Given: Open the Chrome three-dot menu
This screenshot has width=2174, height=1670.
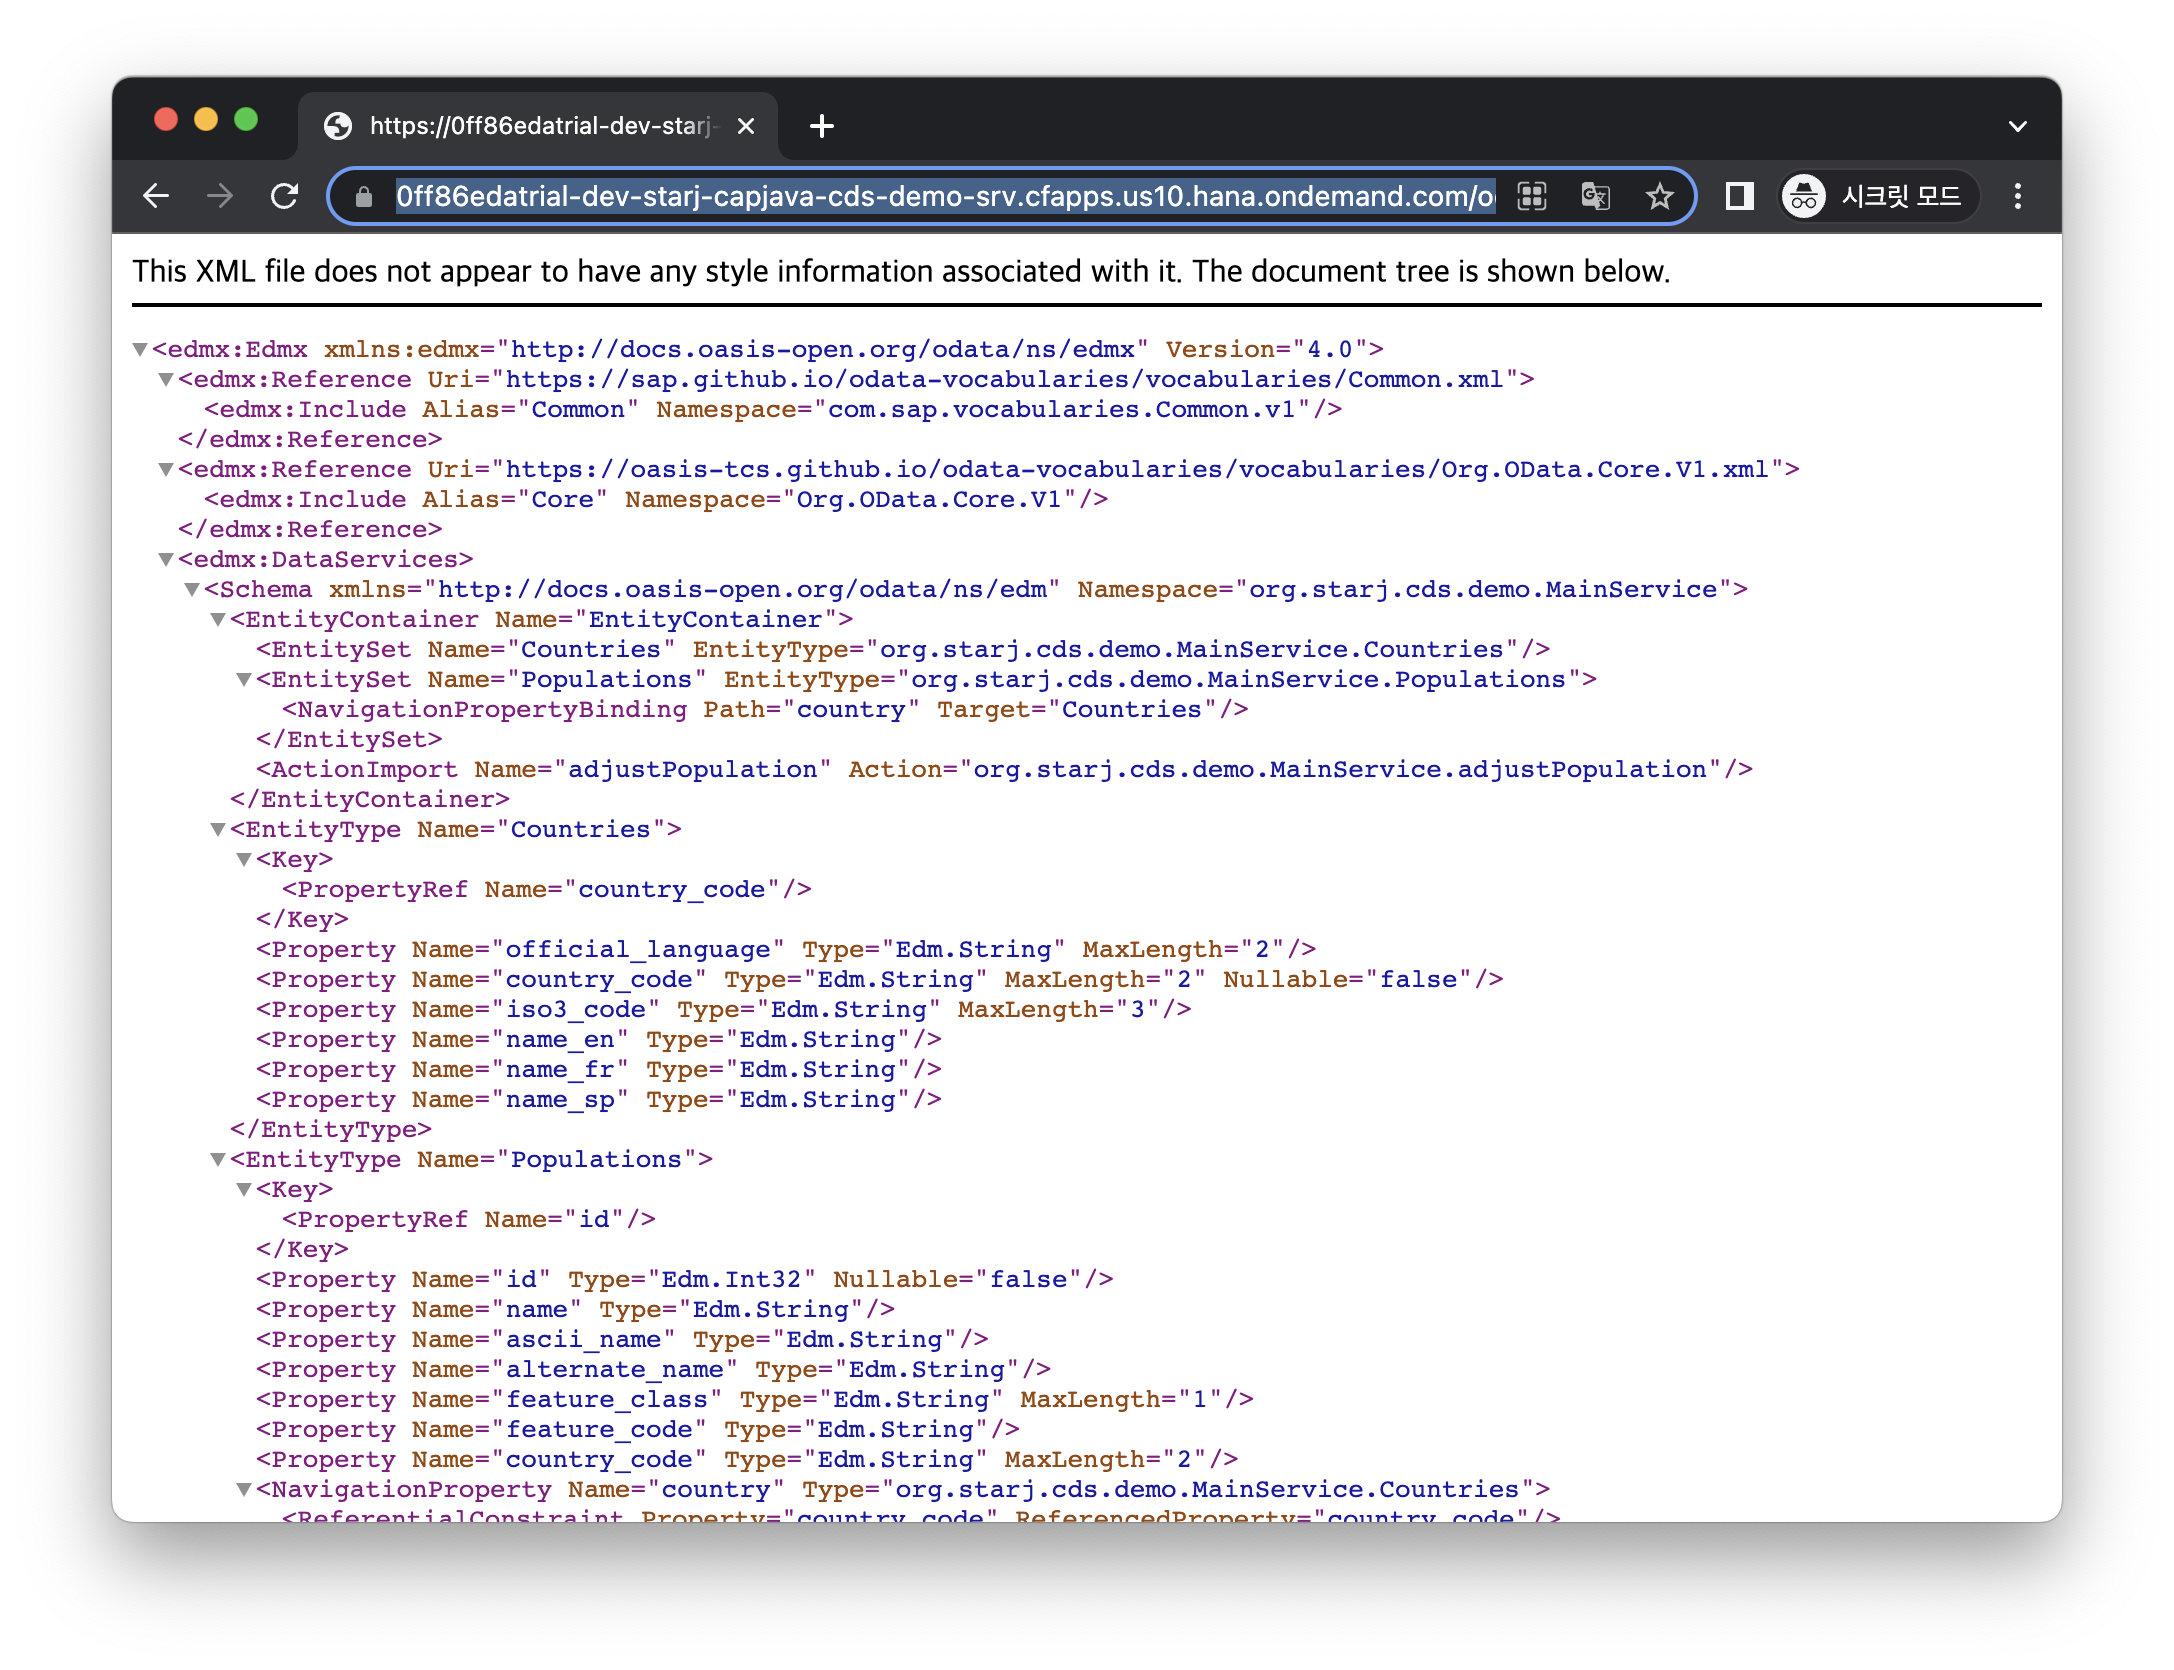Looking at the screenshot, I should (x=2017, y=196).
